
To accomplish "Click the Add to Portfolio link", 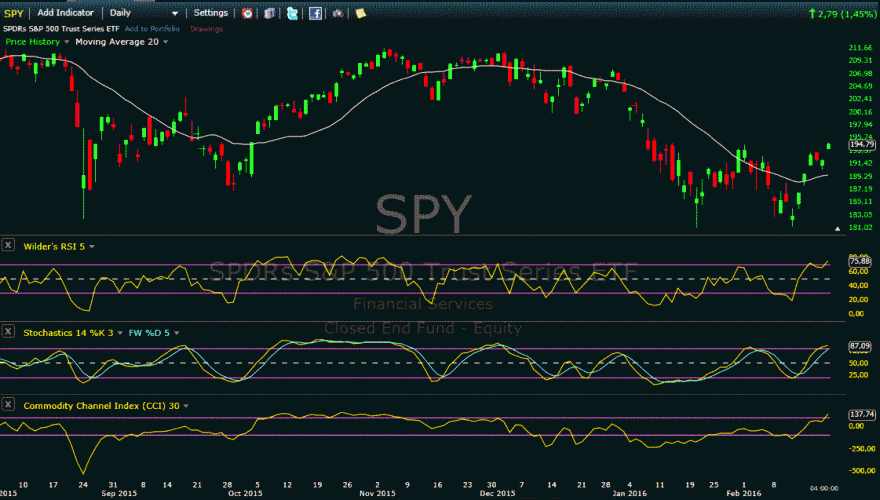I will [x=152, y=29].
